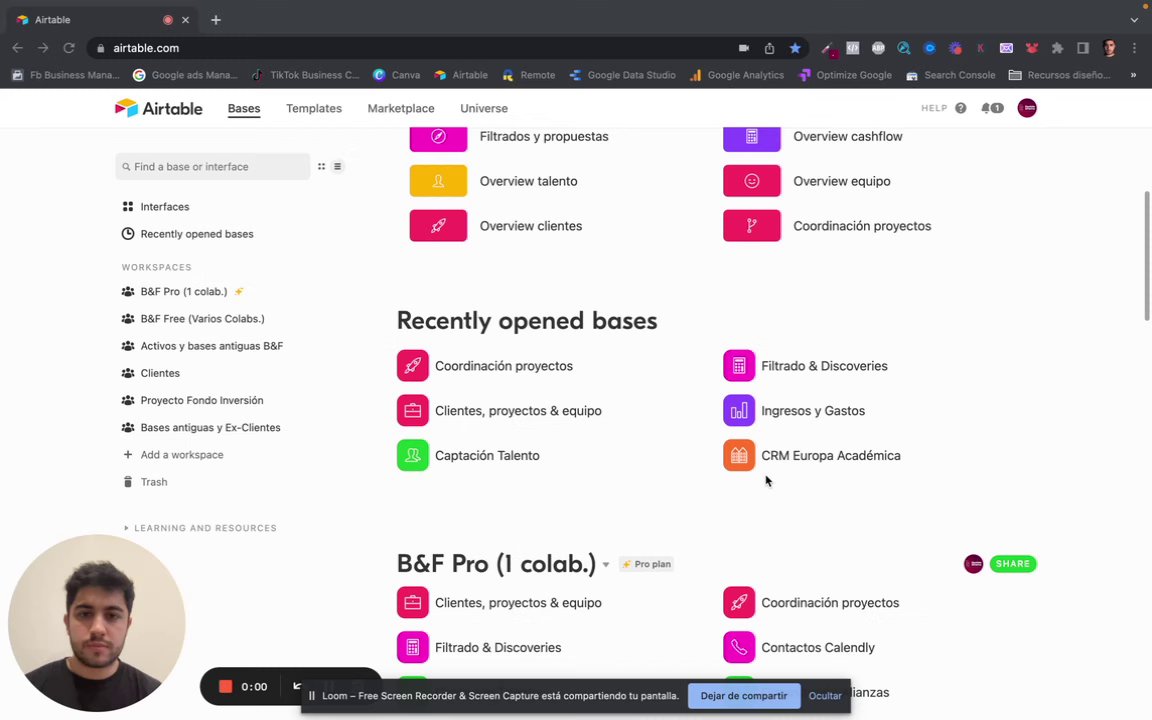Viewport: 1152px width, 720px height.
Task: Open the Chrome three-dot menu
Action: (1134, 48)
